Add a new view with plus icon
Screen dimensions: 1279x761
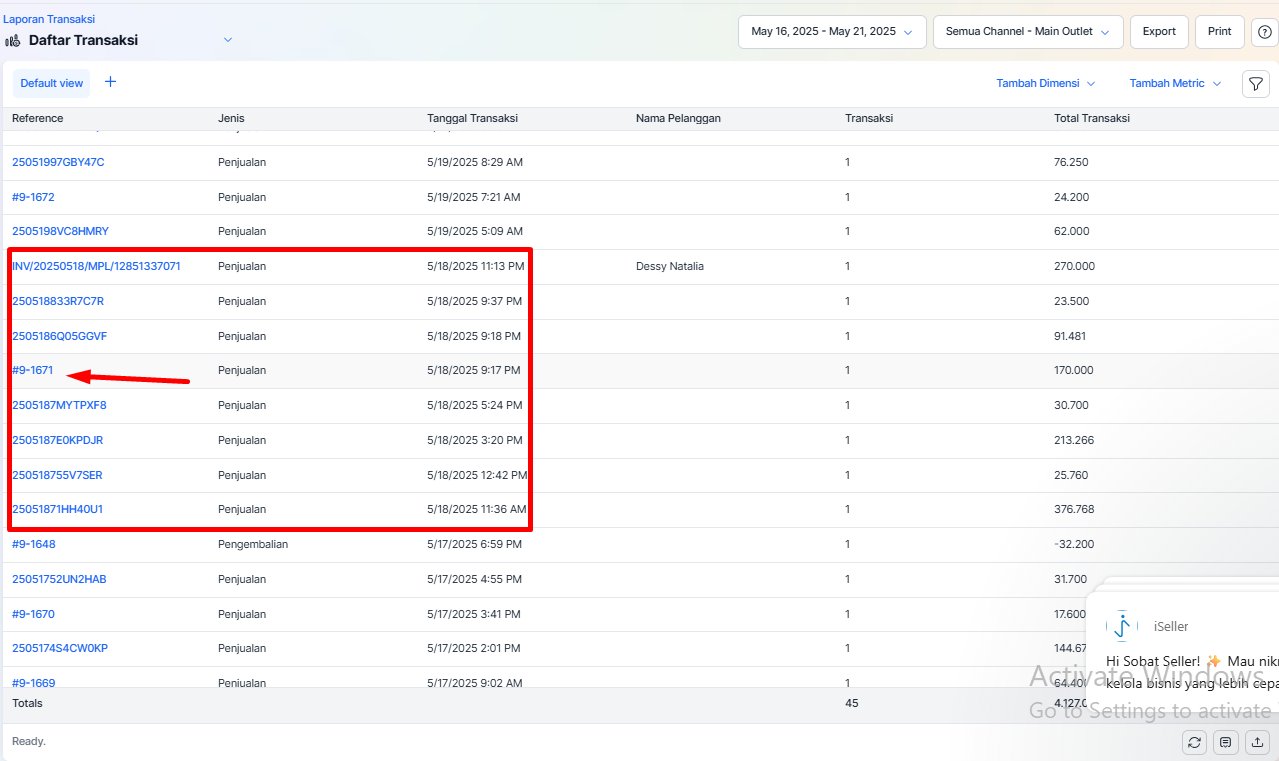coord(111,83)
